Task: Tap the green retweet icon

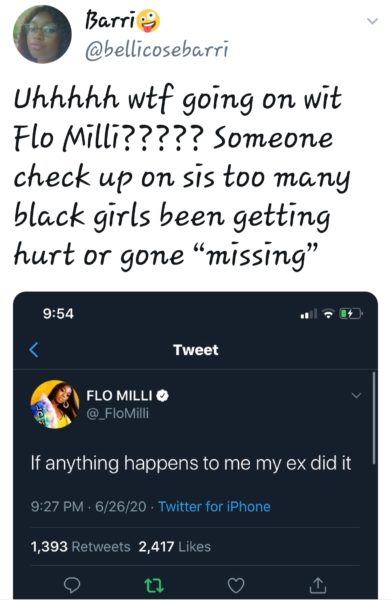Action: (154, 585)
